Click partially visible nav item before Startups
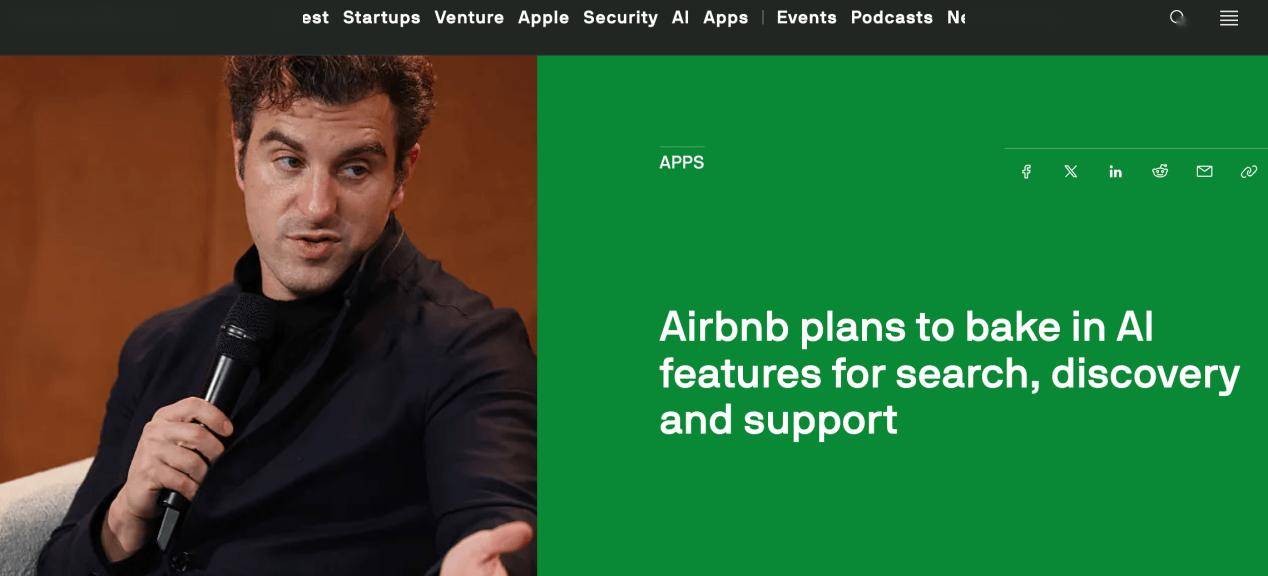Viewport: 1268px width, 576px height. [x=315, y=17]
